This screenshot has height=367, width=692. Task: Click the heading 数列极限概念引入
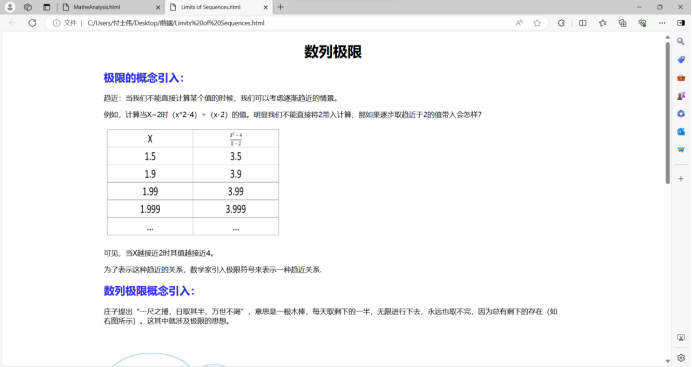tap(149, 291)
